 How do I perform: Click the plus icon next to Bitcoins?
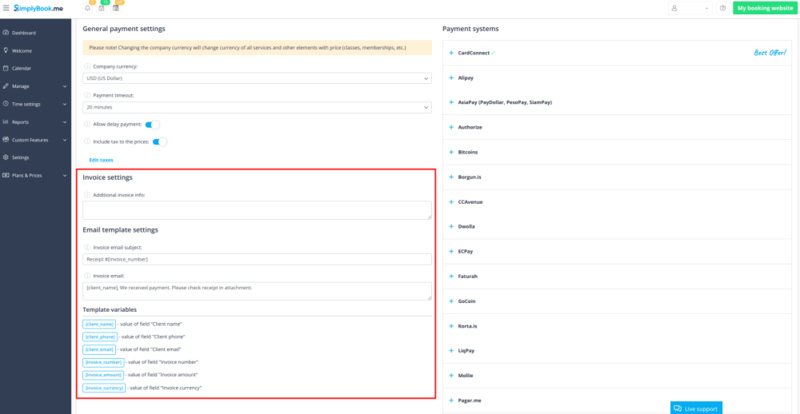click(x=451, y=152)
